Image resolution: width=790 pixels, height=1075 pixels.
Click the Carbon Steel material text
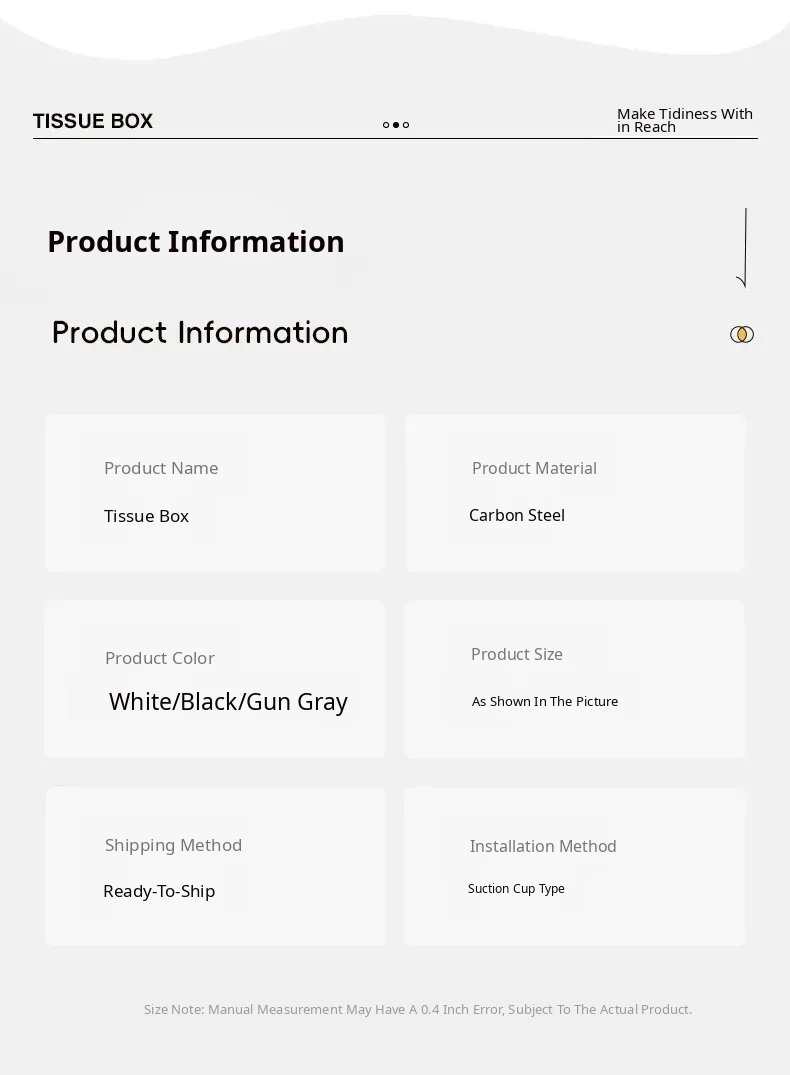(x=517, y=515)
